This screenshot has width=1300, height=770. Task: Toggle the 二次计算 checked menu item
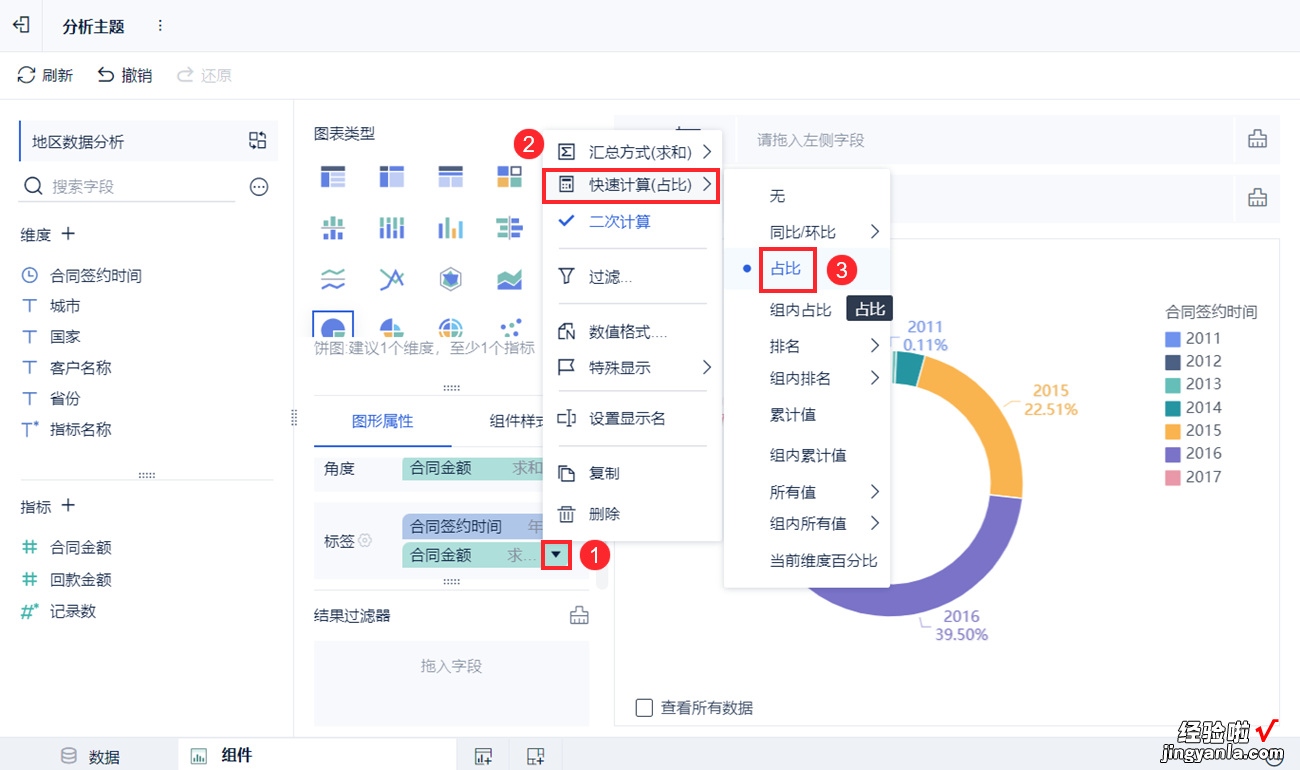click(632, 222)
